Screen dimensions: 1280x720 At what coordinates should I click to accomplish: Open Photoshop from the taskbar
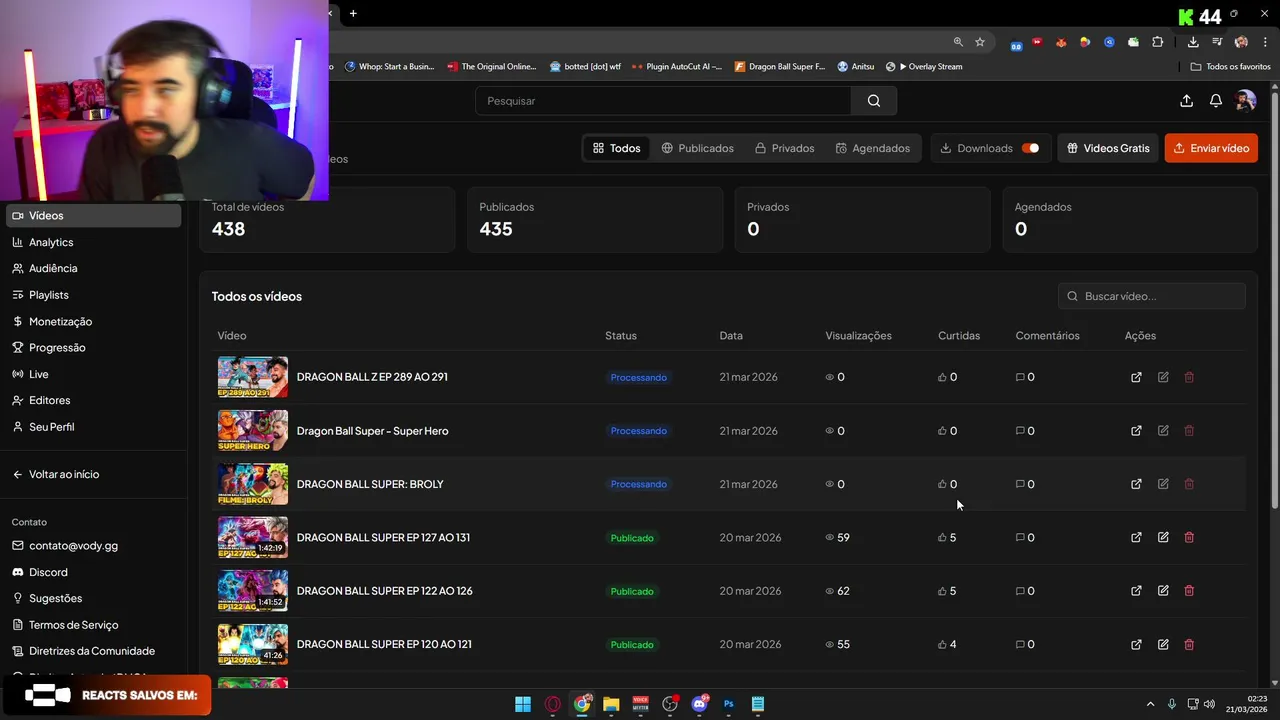pyautogui.click(x=729, y=704)
